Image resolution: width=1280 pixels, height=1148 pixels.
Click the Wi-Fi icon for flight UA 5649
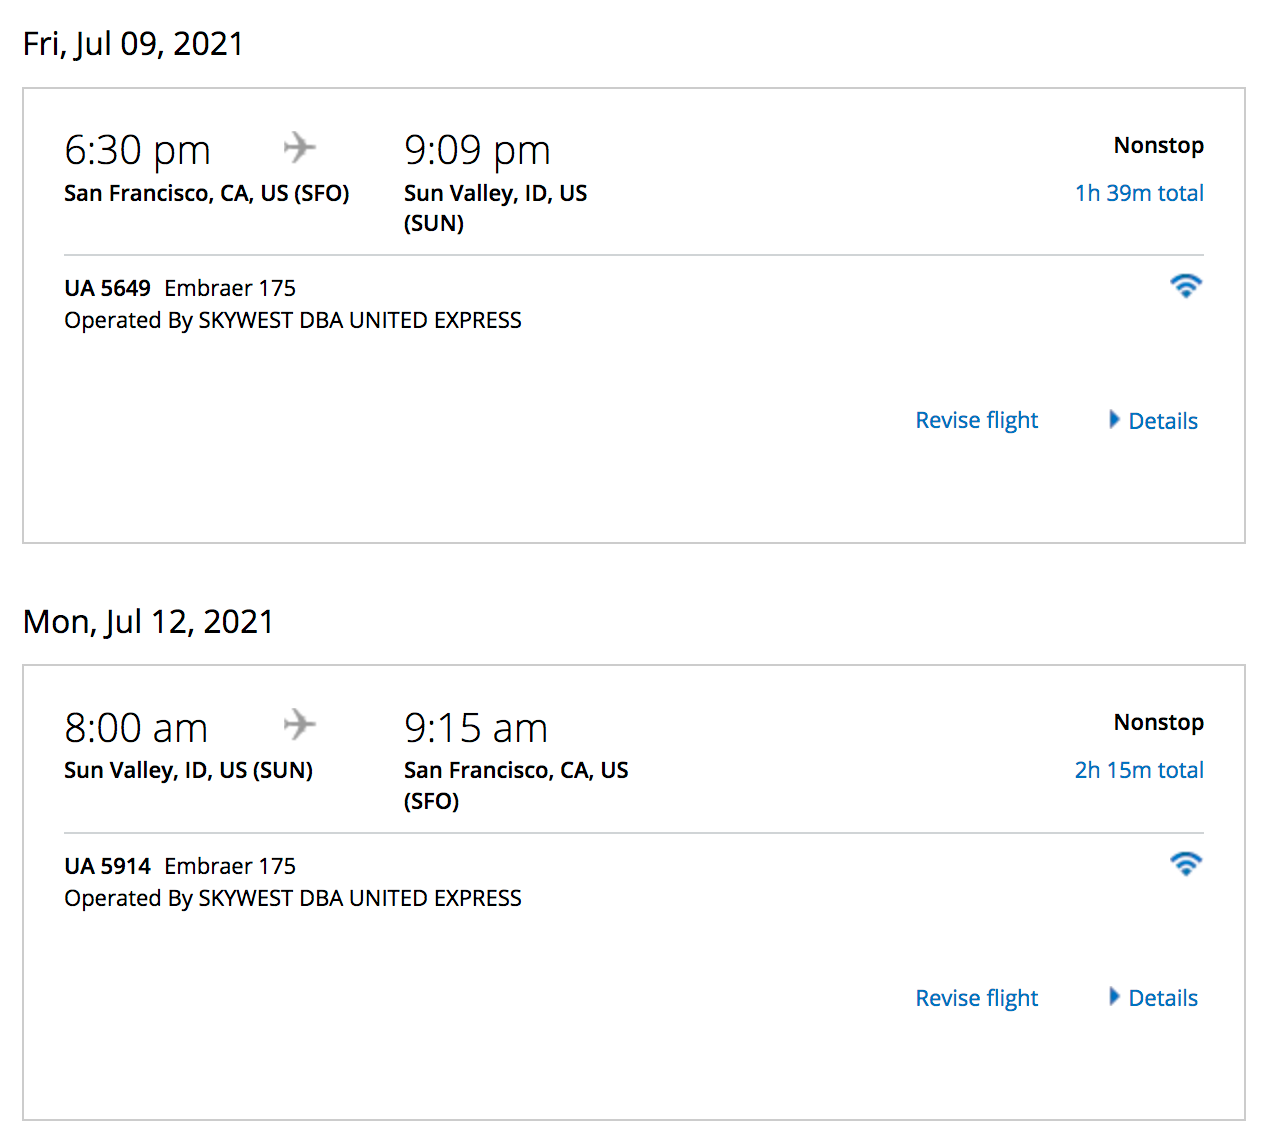pyautogui.click(x=1185, y=286)
